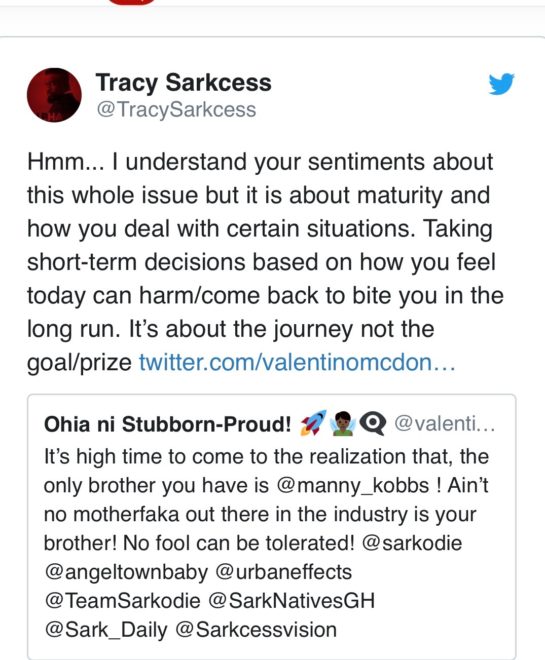Open the truncated @valenti... handle
The image size is (545, 660).
[444, 423]
